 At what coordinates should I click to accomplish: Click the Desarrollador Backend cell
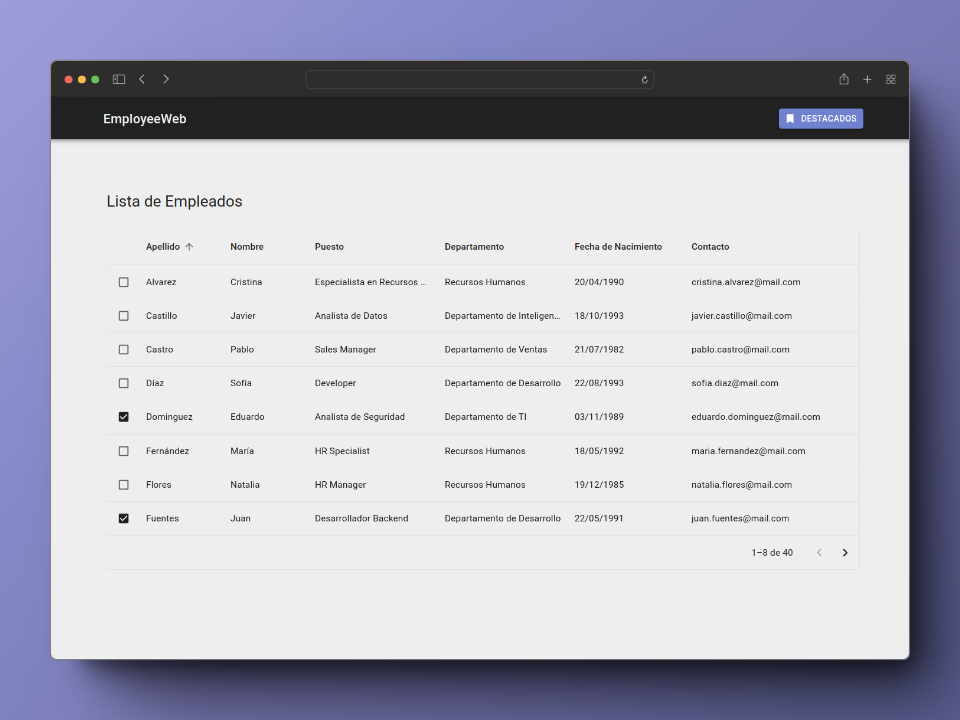[x=361, y=519]
